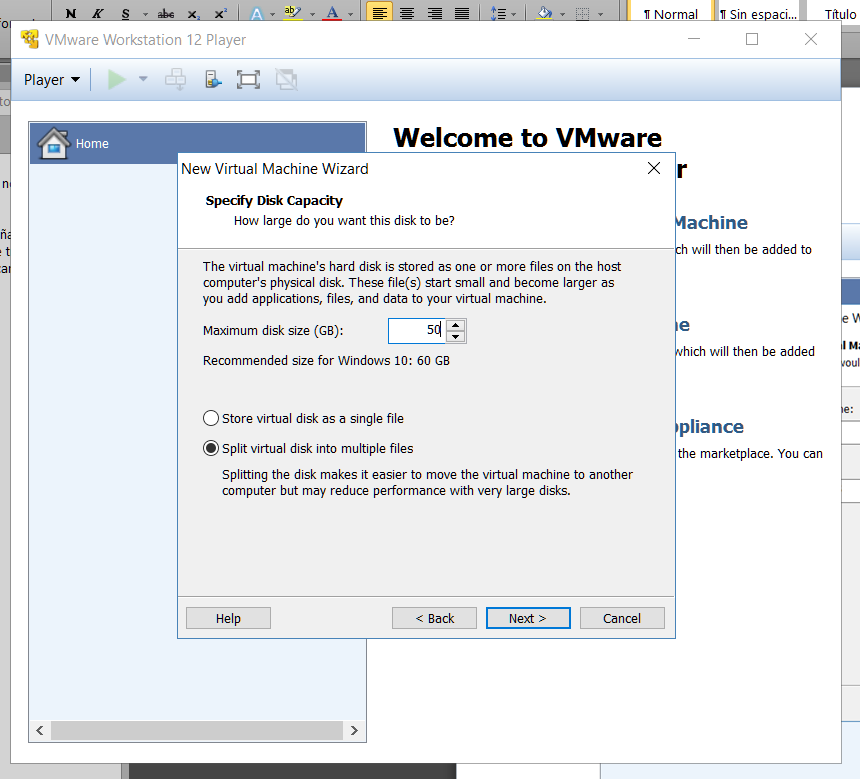The width and height of the screenshot is (860, 779).
Task: Open the wizard Help
Action: pyautogui.click(x=227, y=618)
